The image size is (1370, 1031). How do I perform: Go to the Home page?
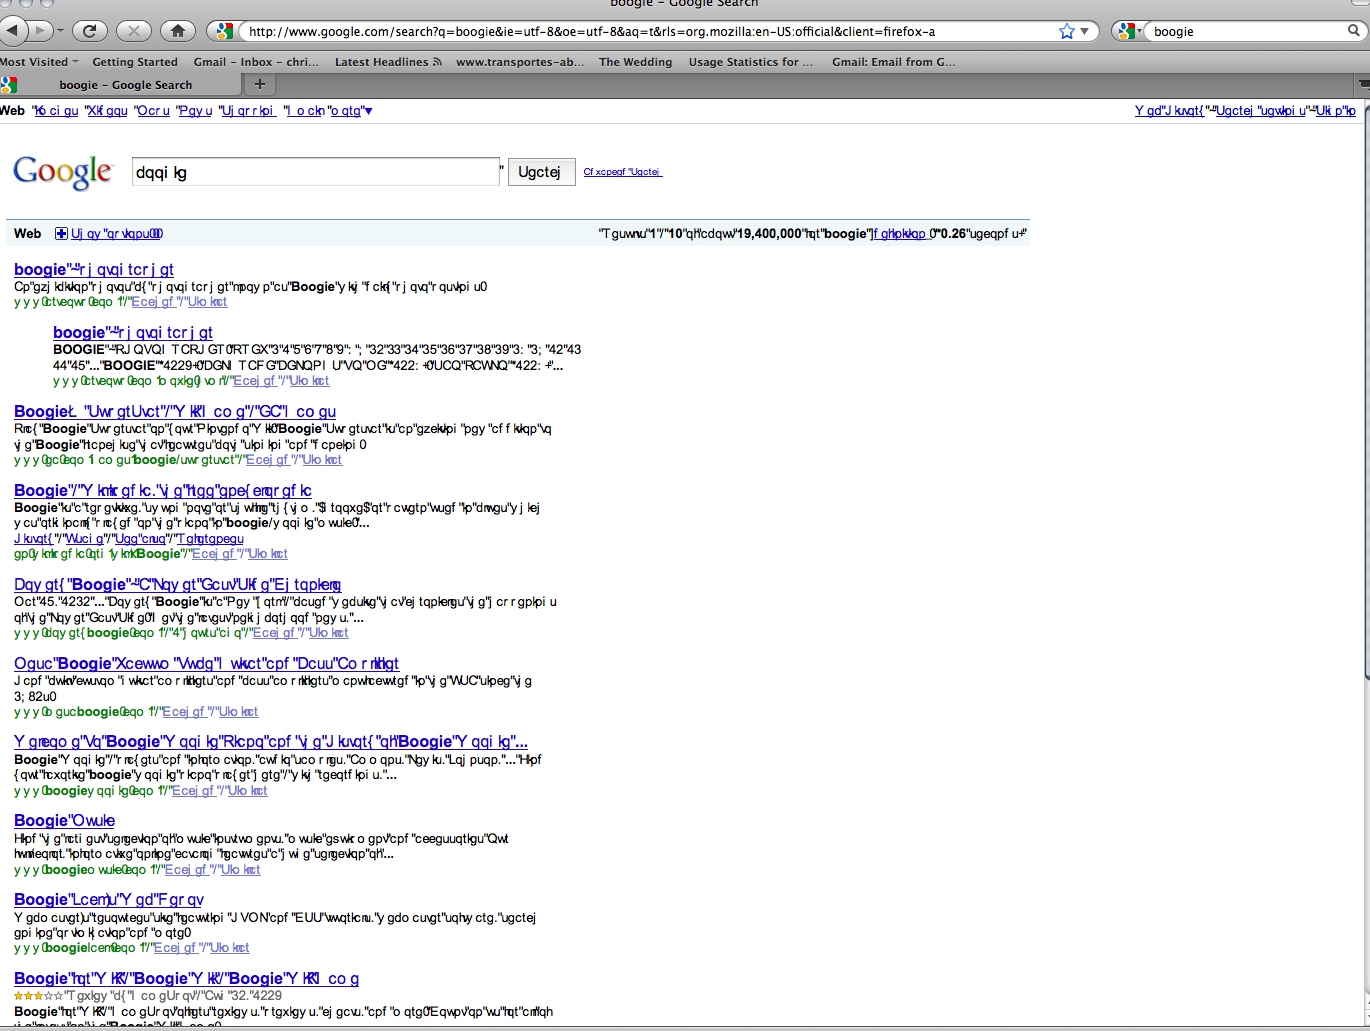(x=178, y=31)
